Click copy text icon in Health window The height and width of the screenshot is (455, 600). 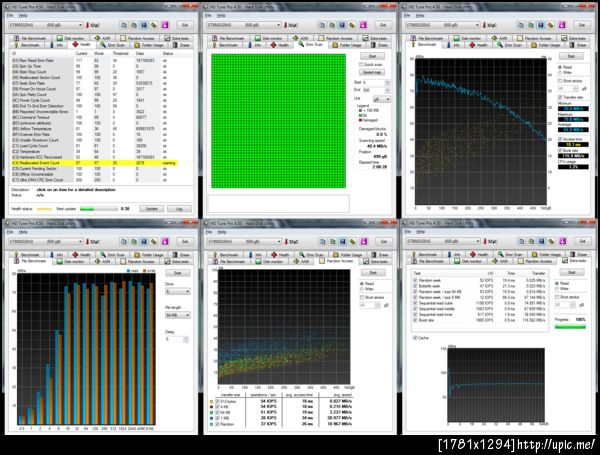124,25
